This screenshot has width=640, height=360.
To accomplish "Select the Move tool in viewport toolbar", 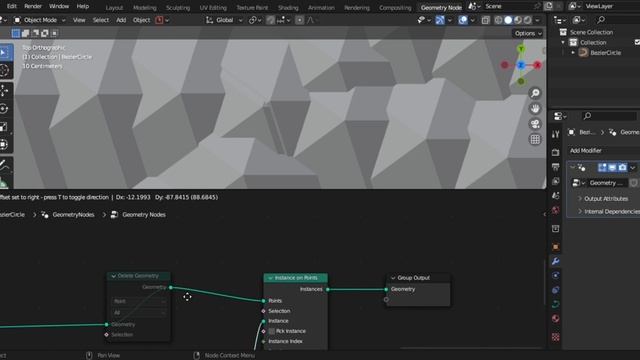I will tap(4, 90).
